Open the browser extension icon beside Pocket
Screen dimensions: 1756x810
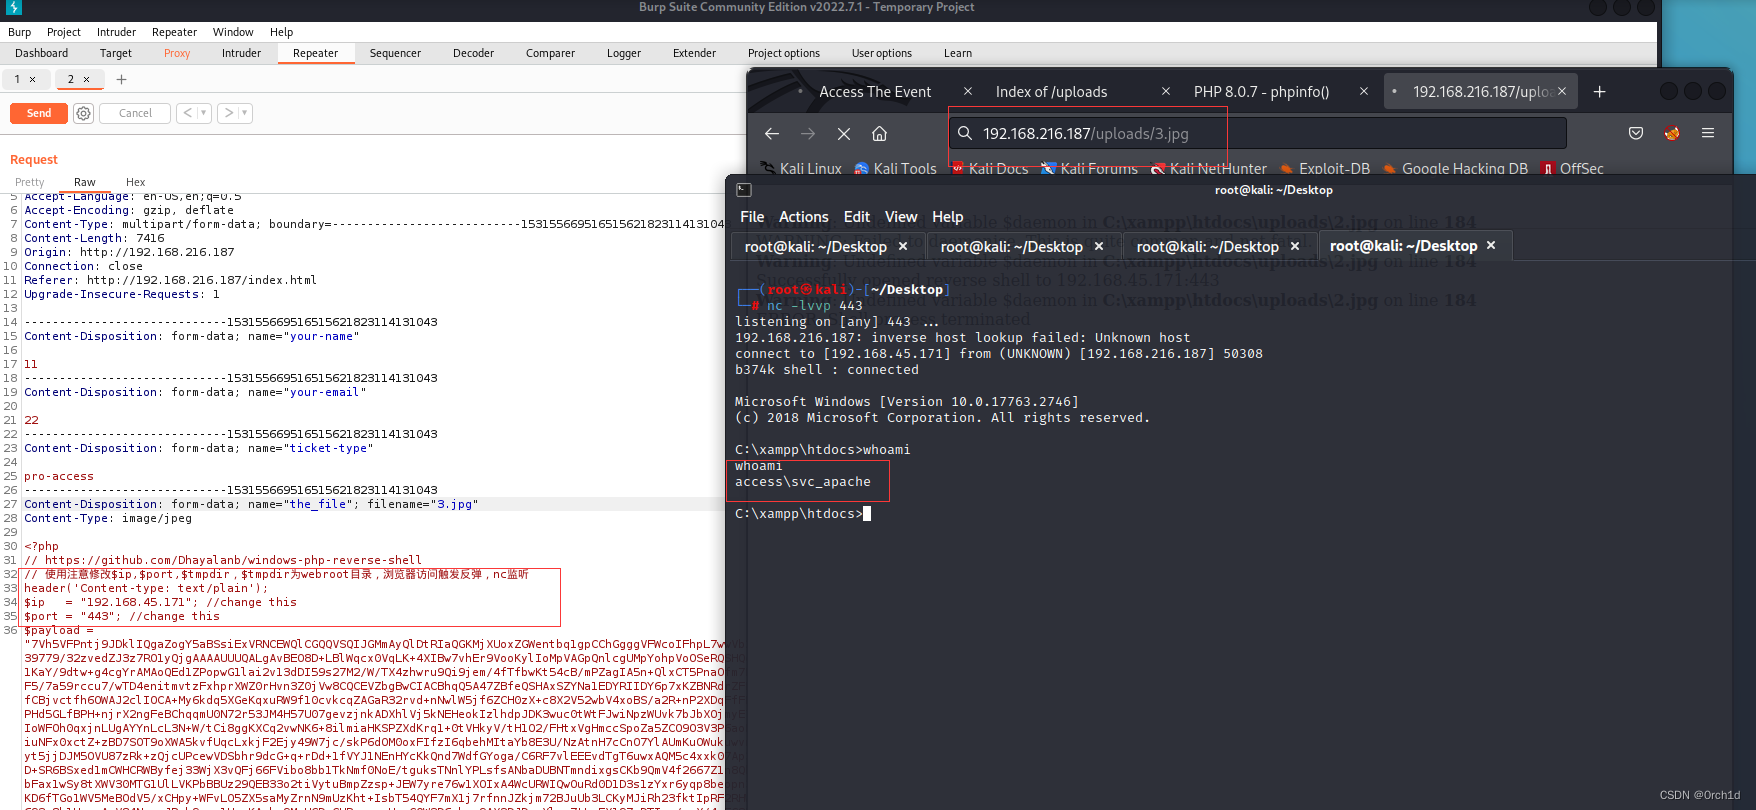[1672, 133]
